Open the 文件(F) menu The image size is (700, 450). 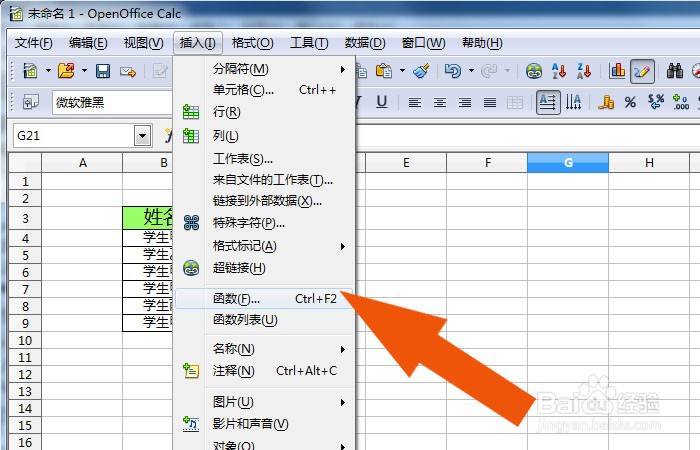[x=33, y=43]
